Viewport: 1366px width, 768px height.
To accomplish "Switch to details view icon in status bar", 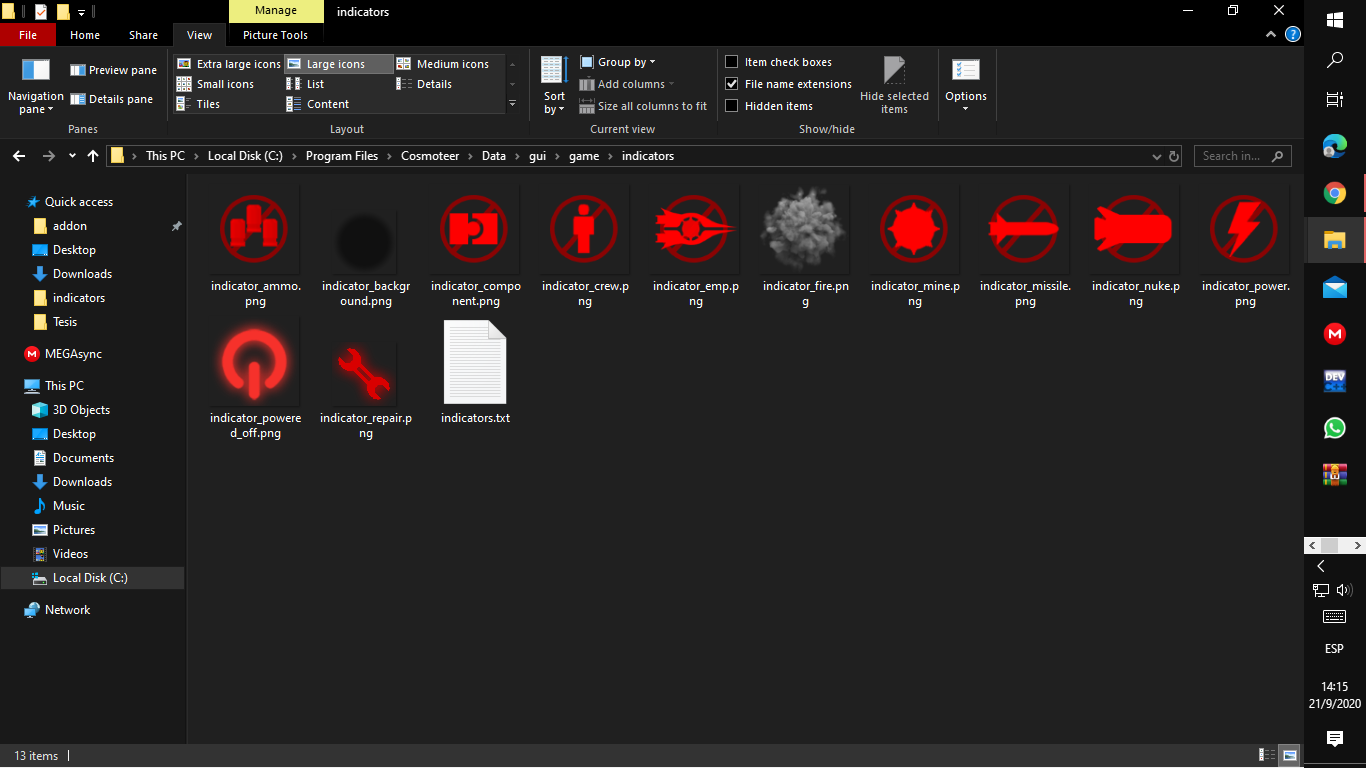I will click(1267, 755).
